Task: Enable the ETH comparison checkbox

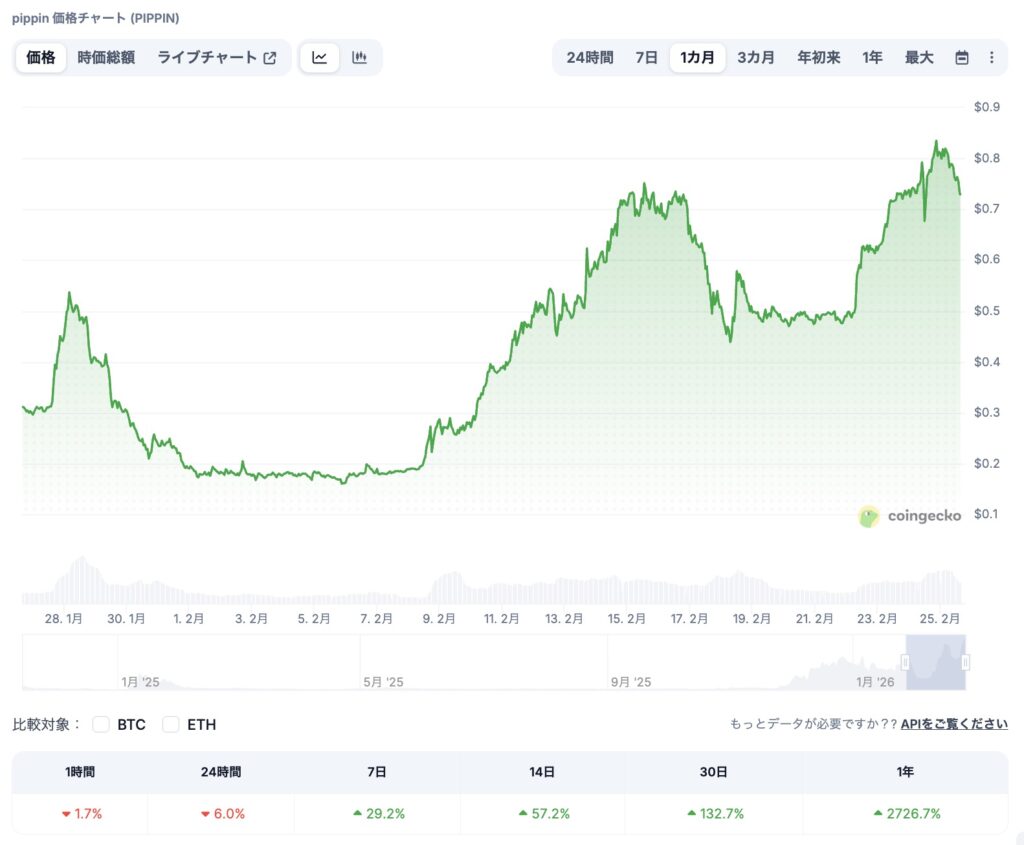Action: (x=171, y=724)
